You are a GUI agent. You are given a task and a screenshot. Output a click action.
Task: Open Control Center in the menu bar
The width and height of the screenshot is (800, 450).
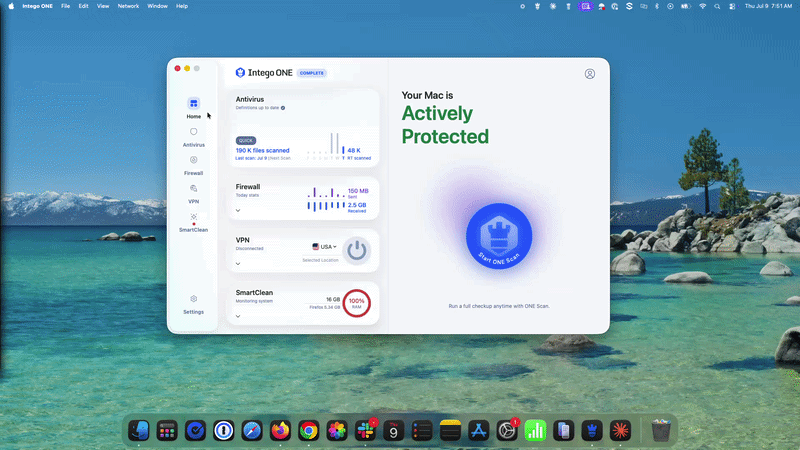732,6
